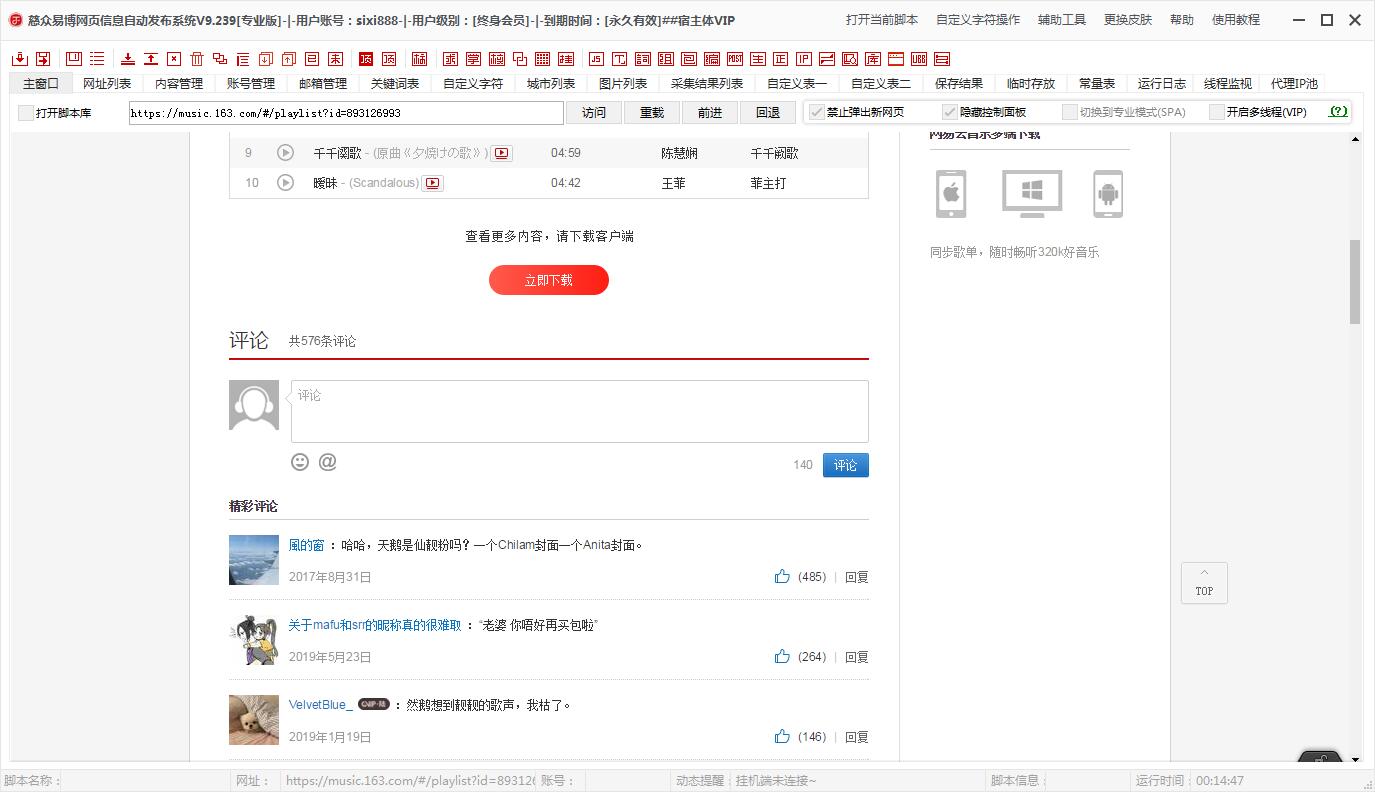
Task: Play song 暧昧 with its play icon
Action: 285,183
